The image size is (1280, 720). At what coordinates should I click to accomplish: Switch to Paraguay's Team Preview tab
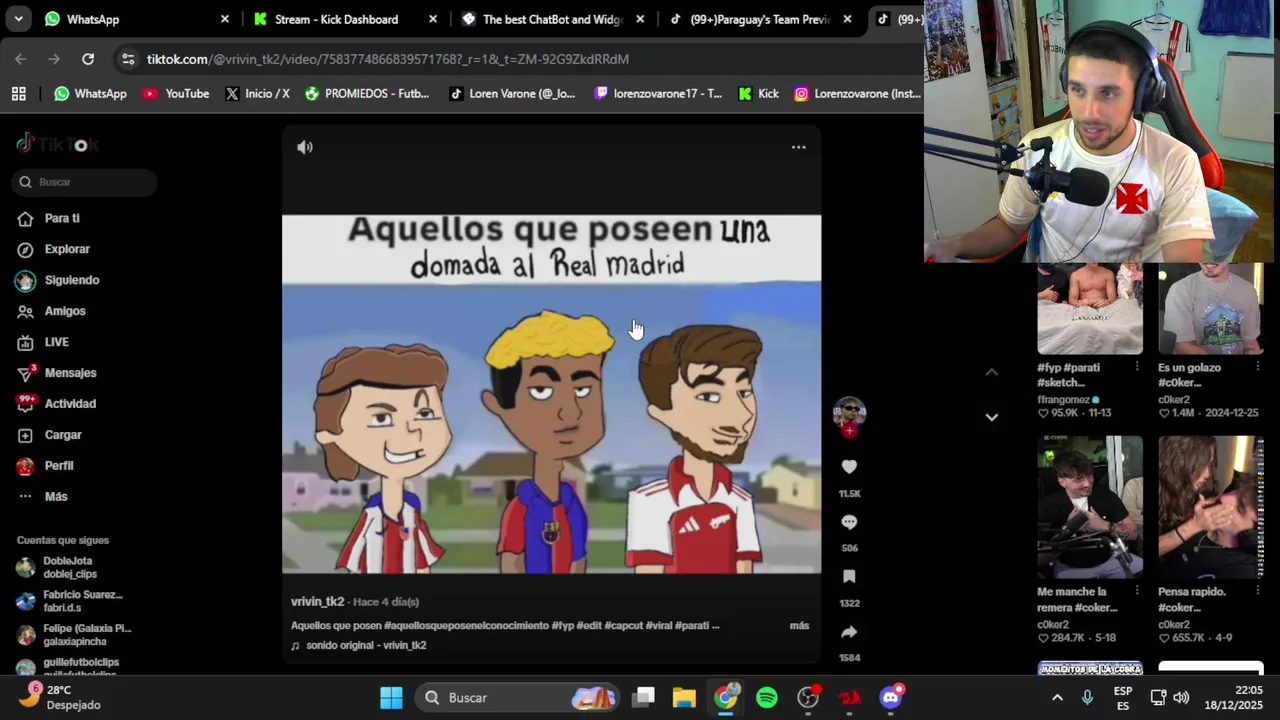[761, 19]
